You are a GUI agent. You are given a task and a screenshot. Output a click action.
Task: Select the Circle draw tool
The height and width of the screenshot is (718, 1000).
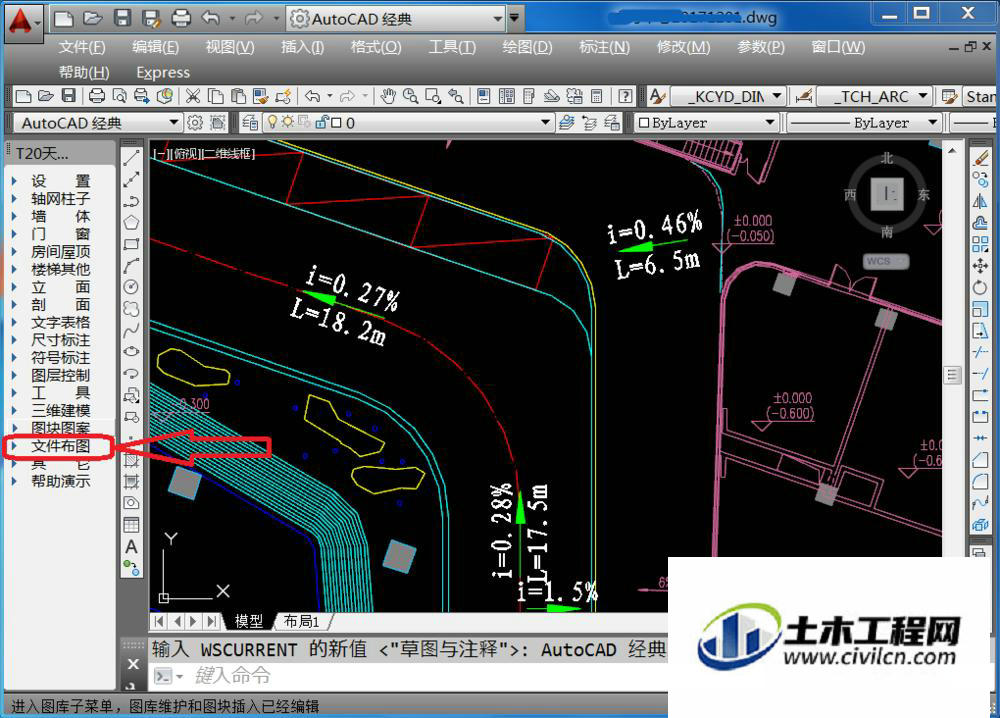point(131,287)
